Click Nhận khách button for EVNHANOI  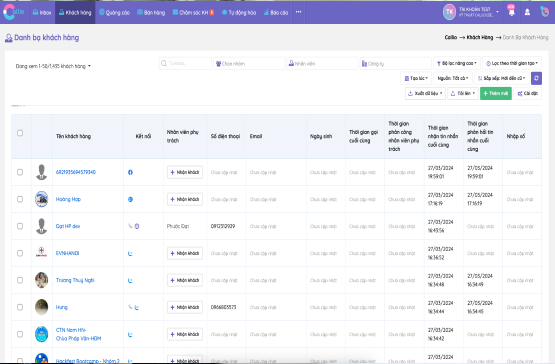(x=185, y=253)
